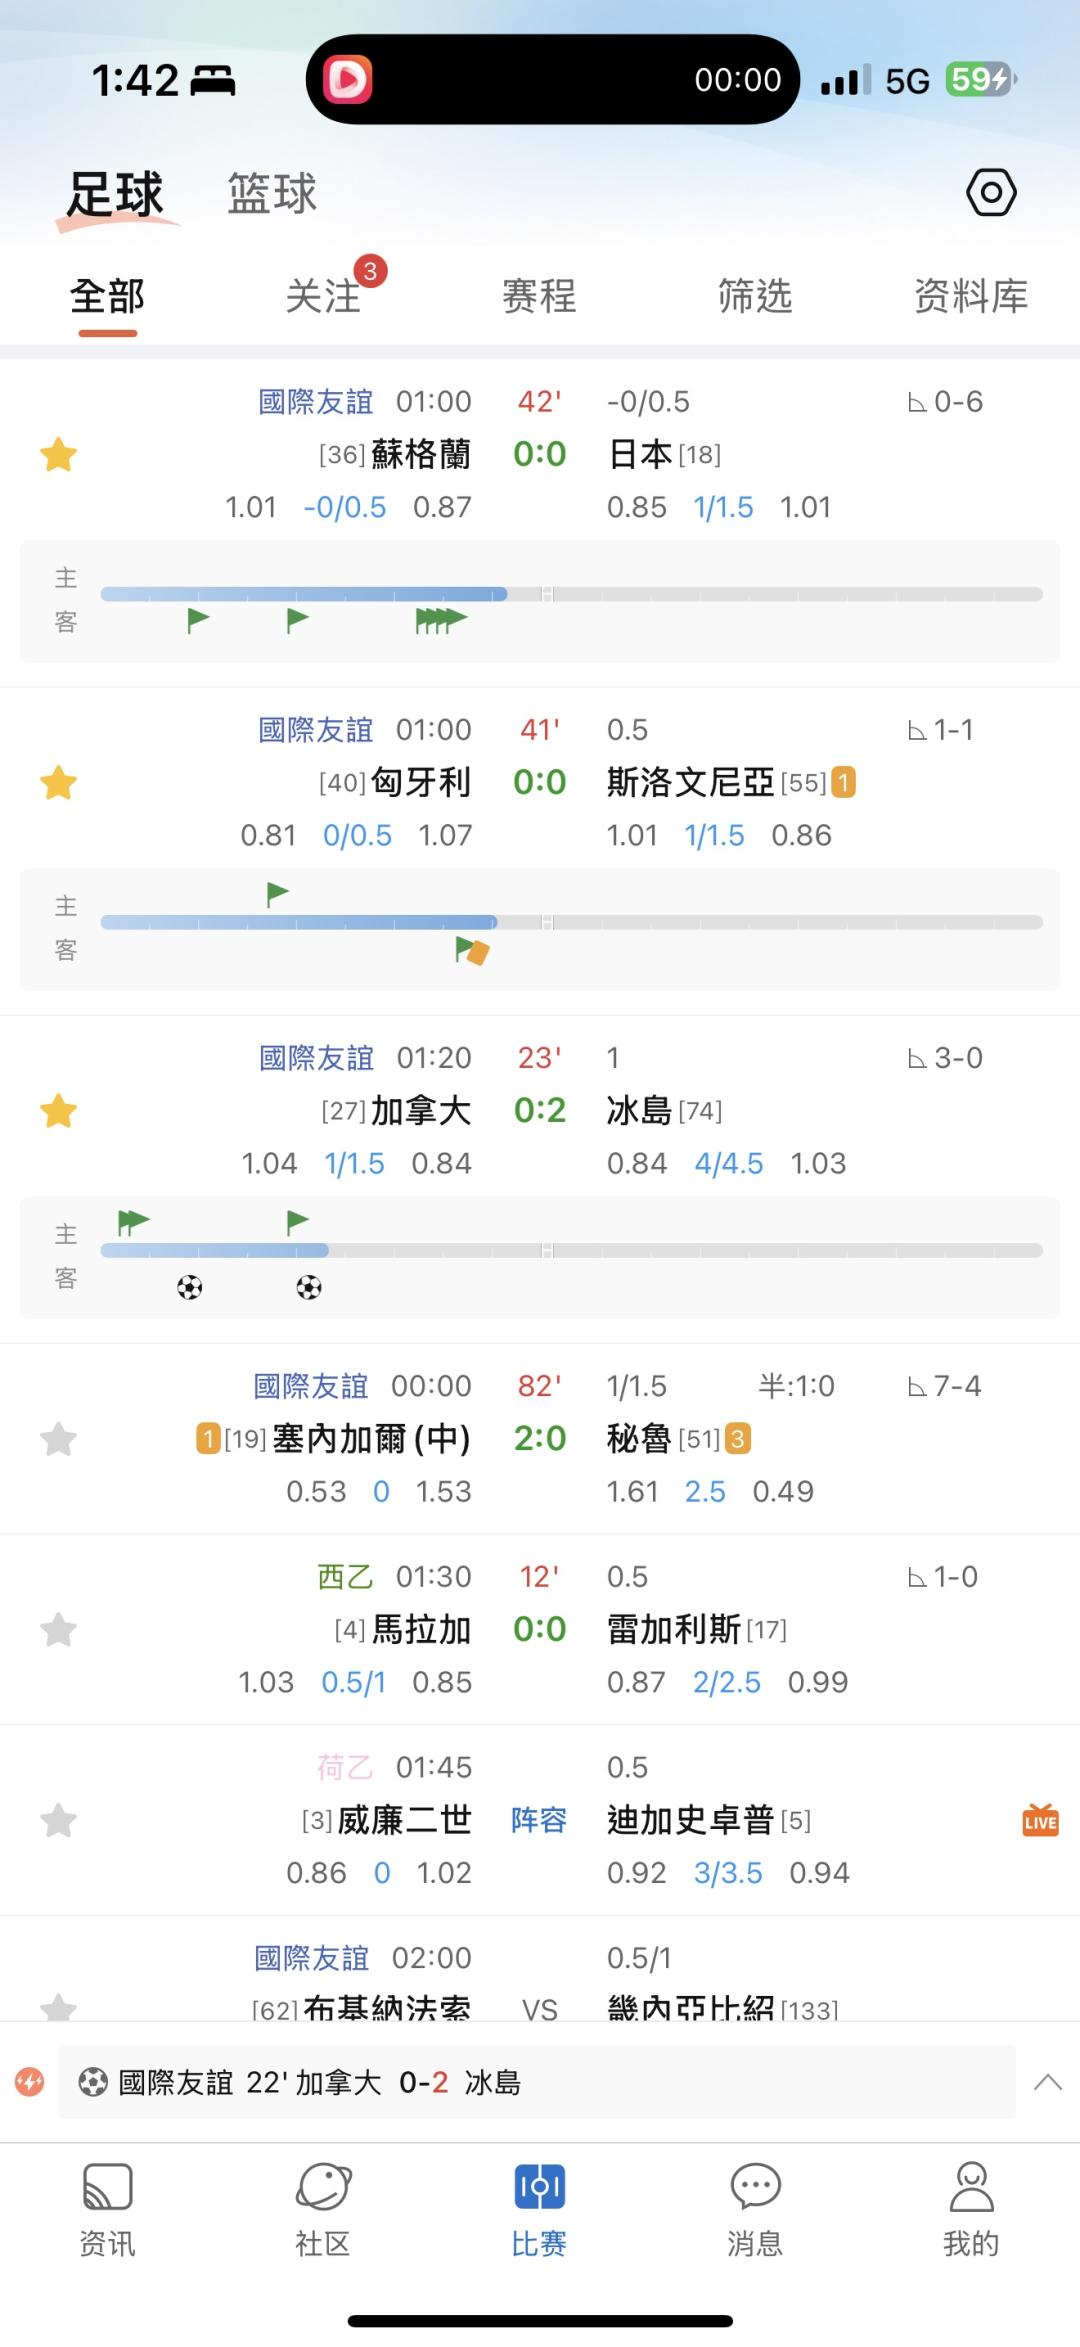Switch to the 赛程 schedule tab
Viewport: 1080px width, 2347px height.
click(x=539, y=296)
